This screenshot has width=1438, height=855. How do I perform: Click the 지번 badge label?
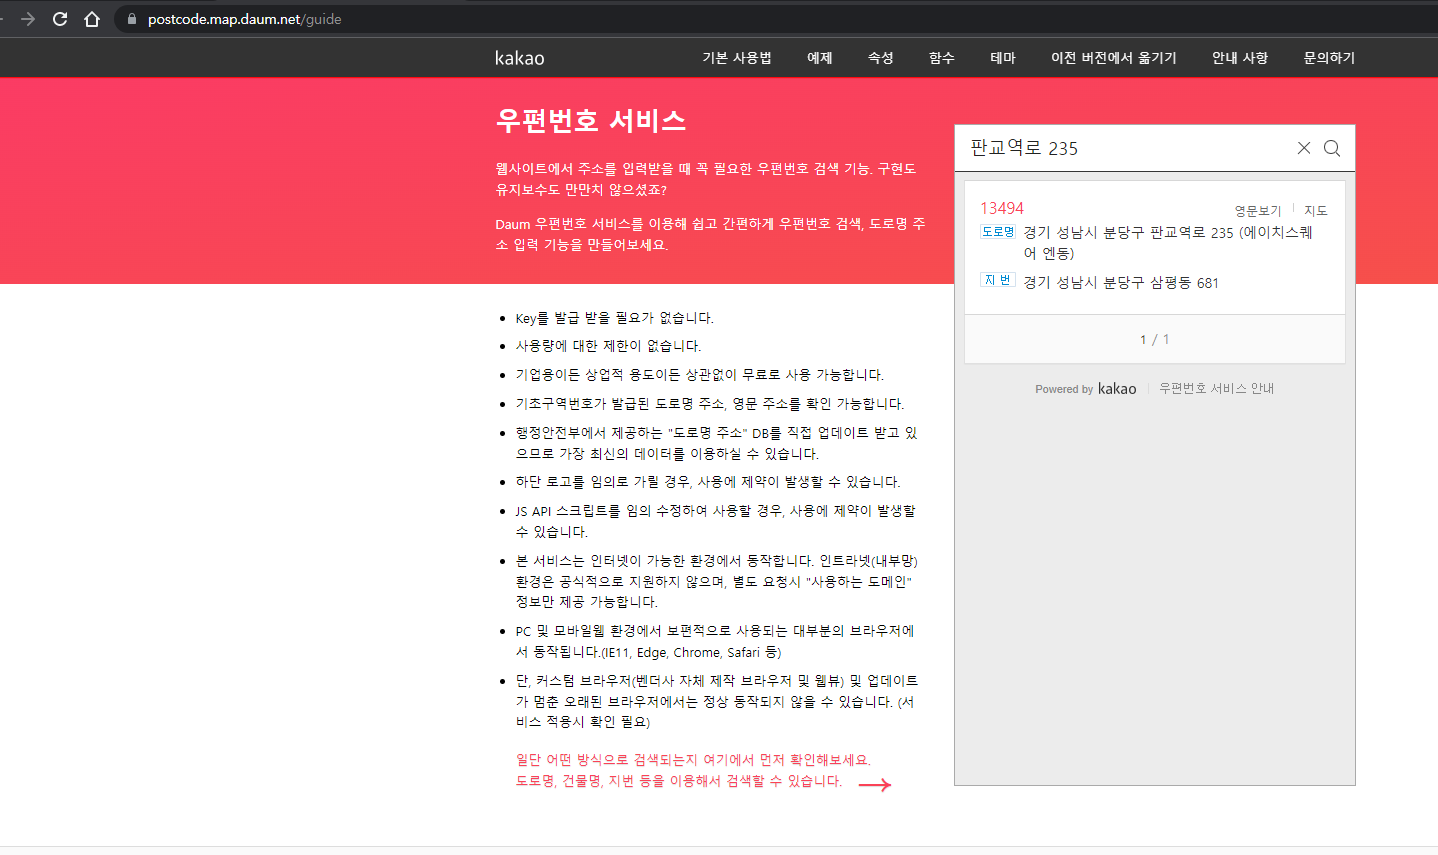[998, 280]
